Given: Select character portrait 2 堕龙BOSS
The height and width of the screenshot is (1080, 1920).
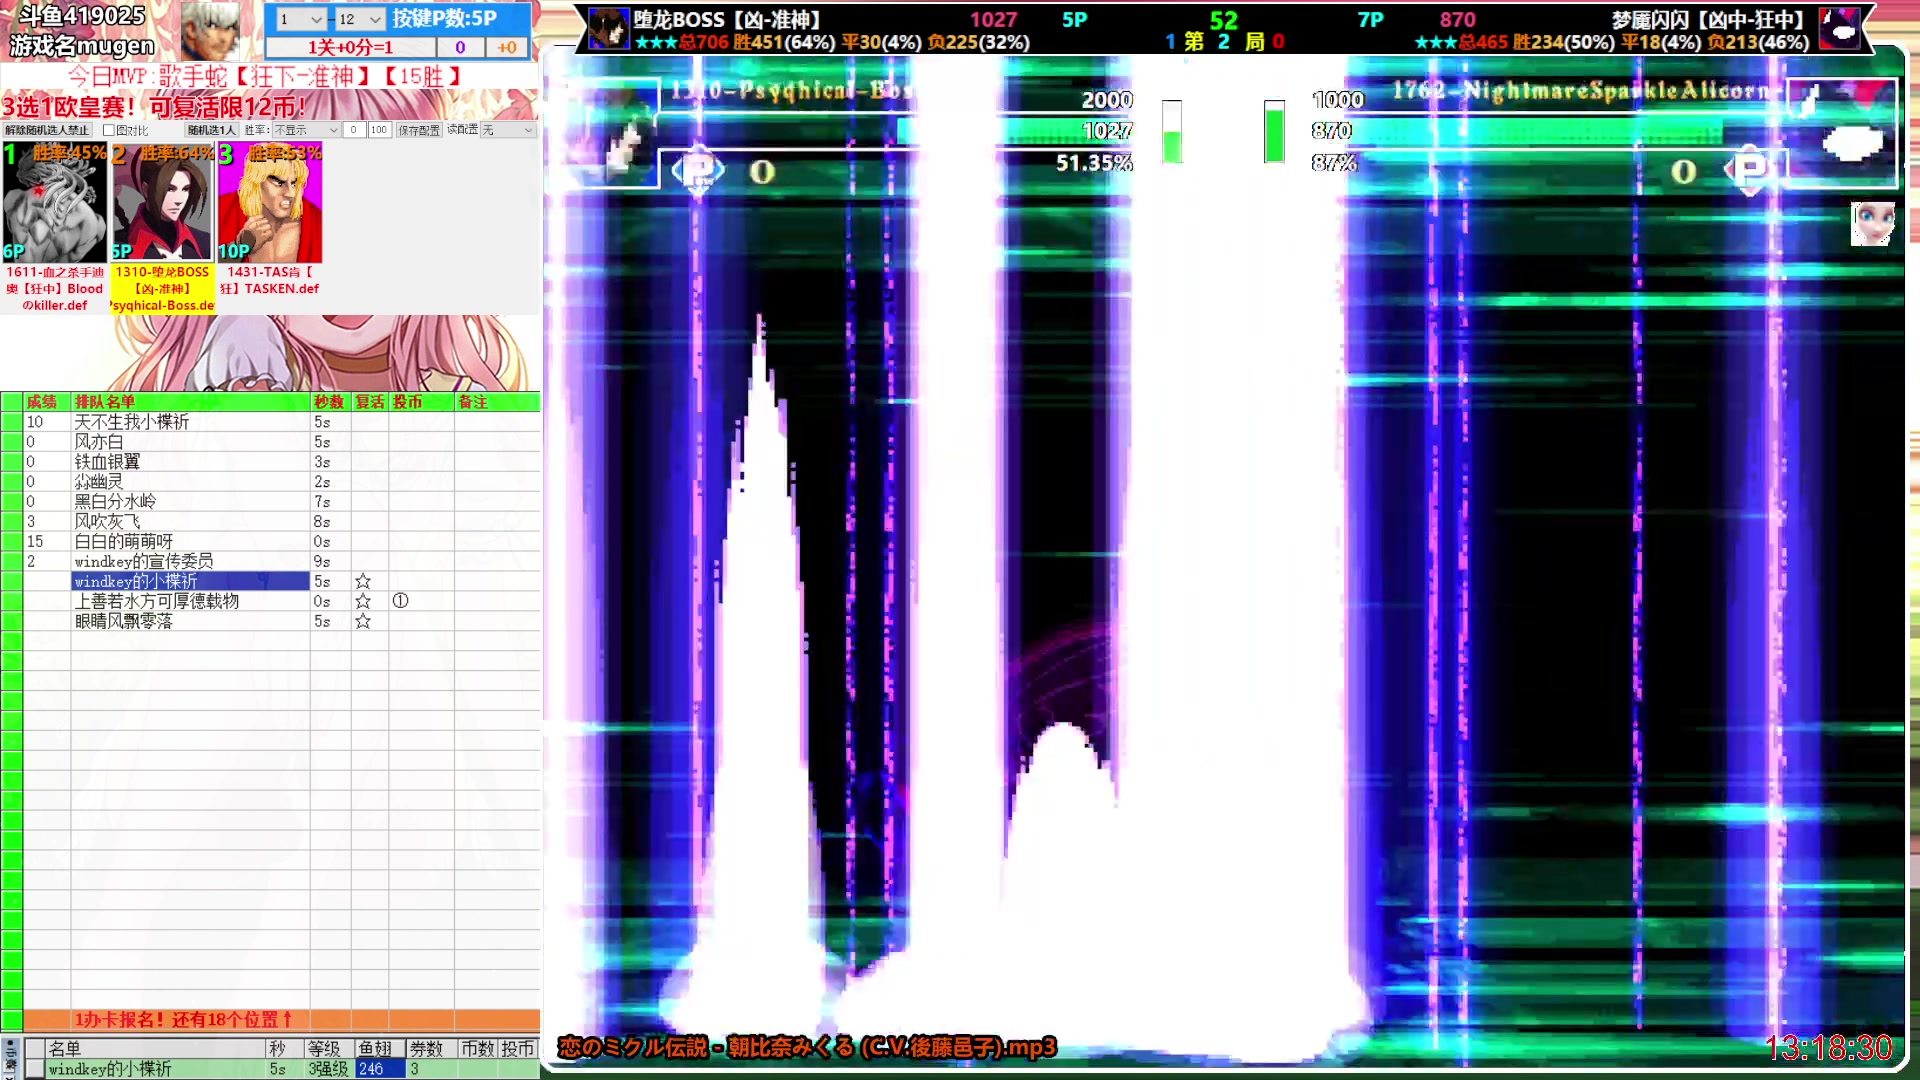Looking at the screenshot, I should click(162, 202).
